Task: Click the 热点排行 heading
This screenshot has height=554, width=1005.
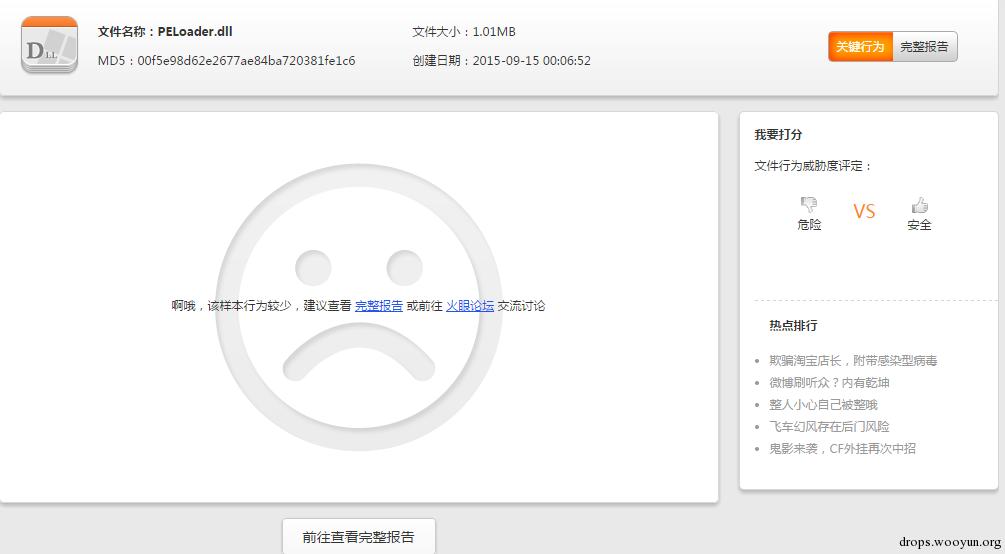Action: pyautogui.click(x=793, y=326)
